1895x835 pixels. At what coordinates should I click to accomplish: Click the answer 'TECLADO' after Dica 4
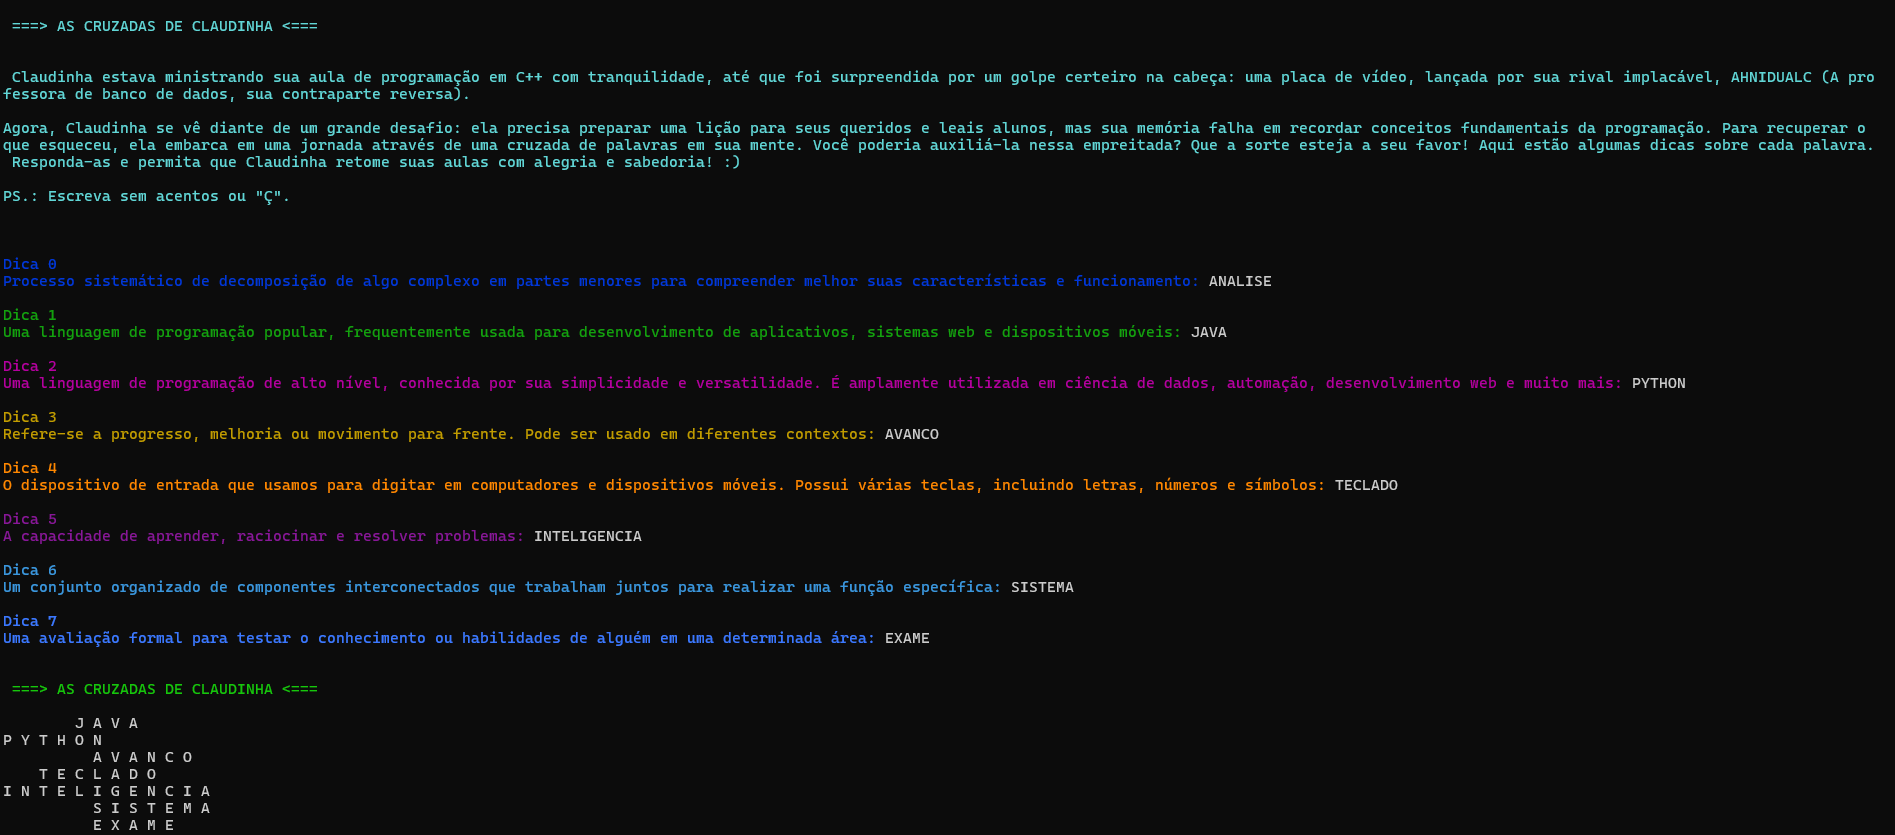coord(1366,485)
